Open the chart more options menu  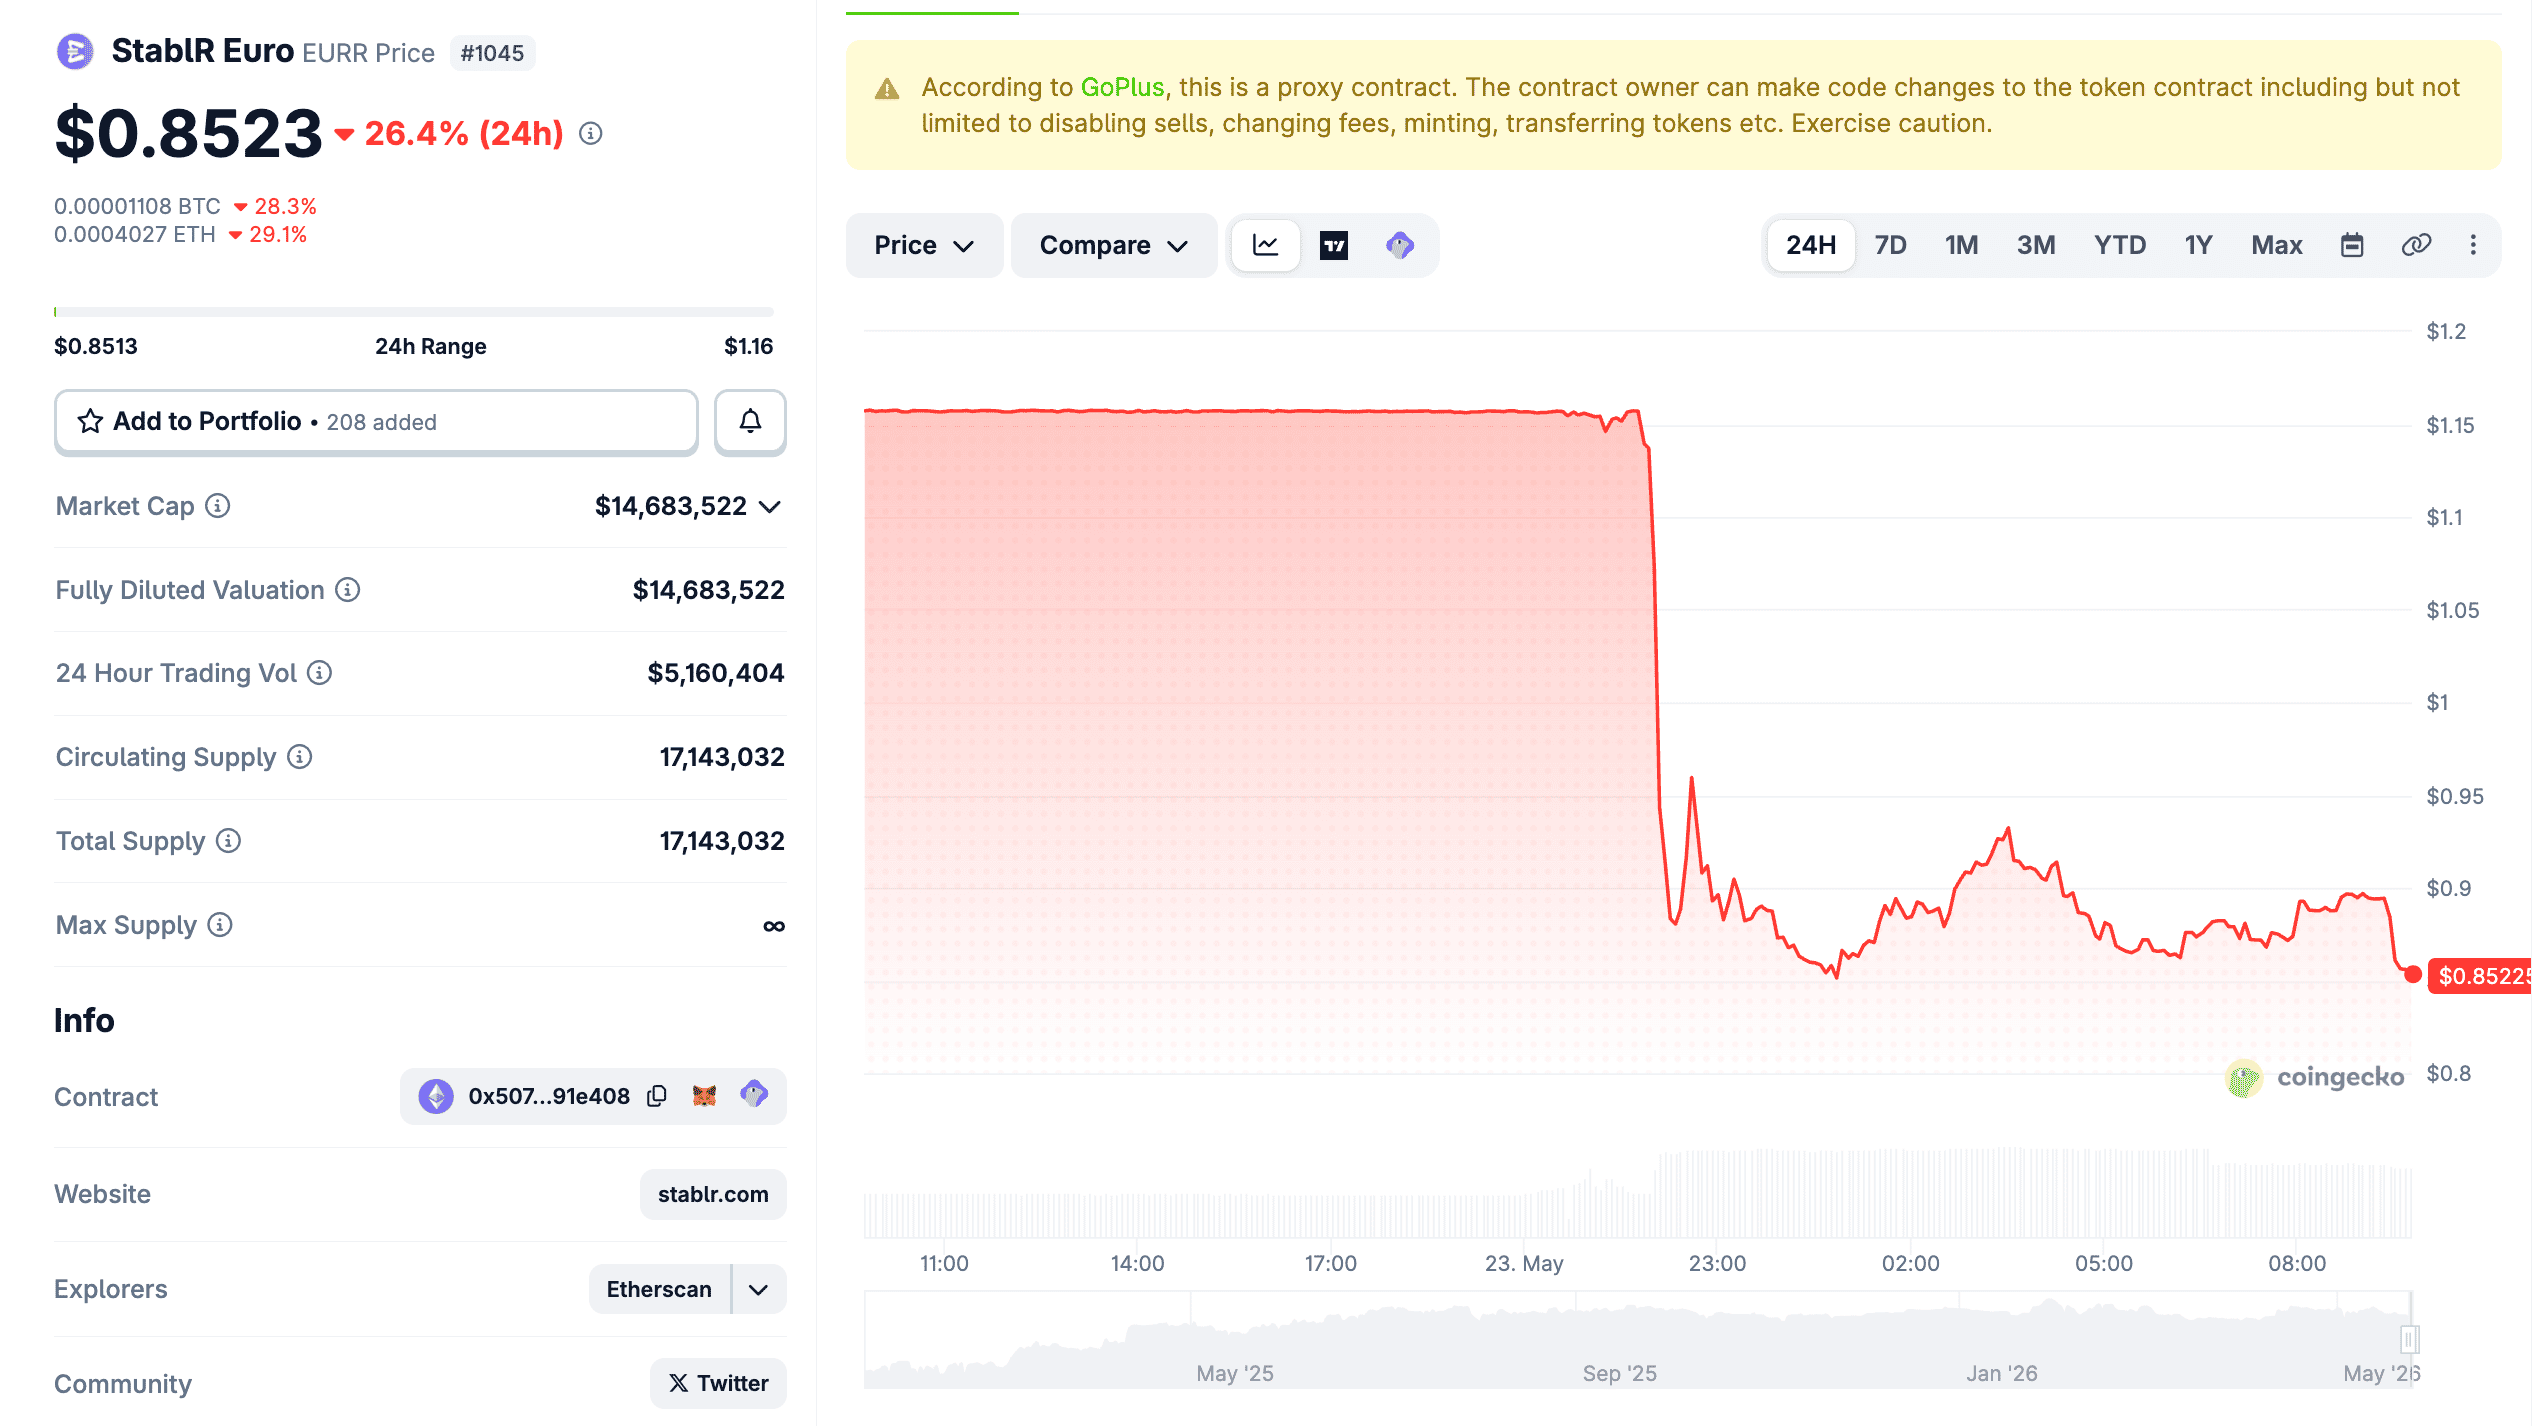click(x=2473, y=245)
